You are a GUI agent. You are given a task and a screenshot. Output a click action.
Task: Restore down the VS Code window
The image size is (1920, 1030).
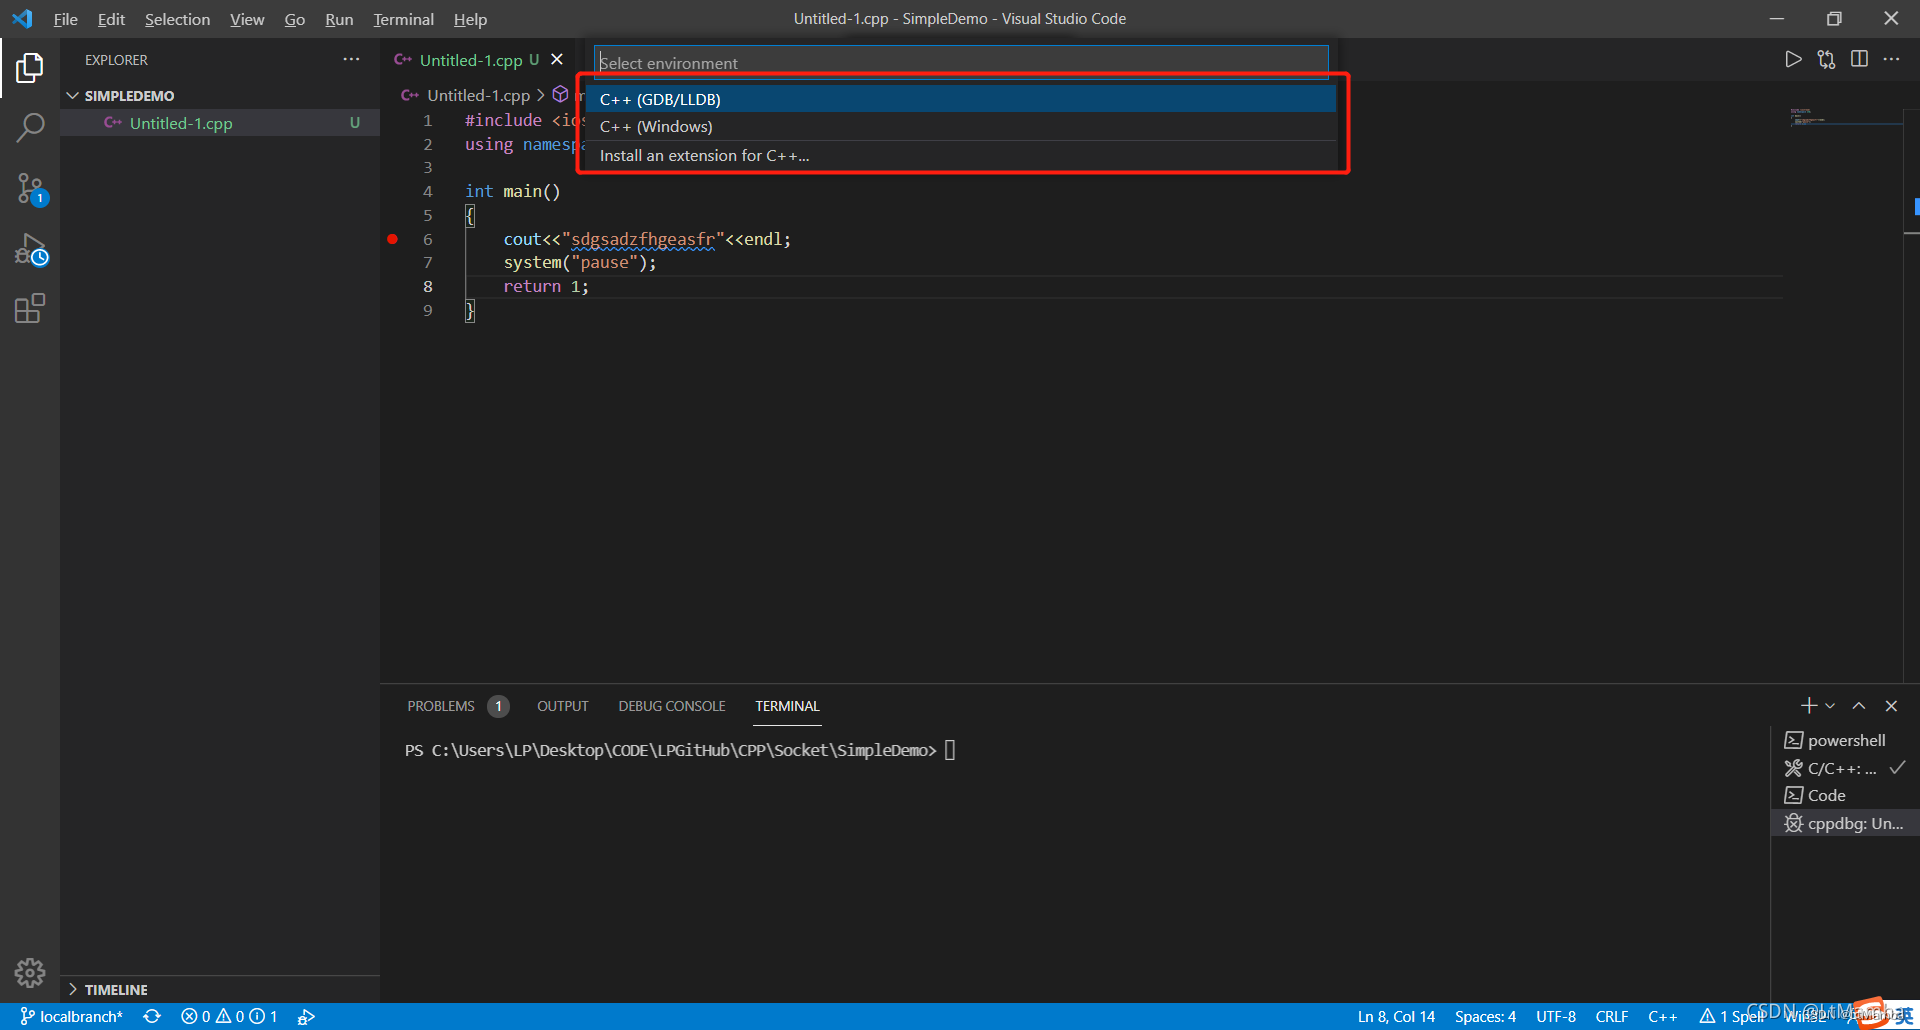[1834, 19]
